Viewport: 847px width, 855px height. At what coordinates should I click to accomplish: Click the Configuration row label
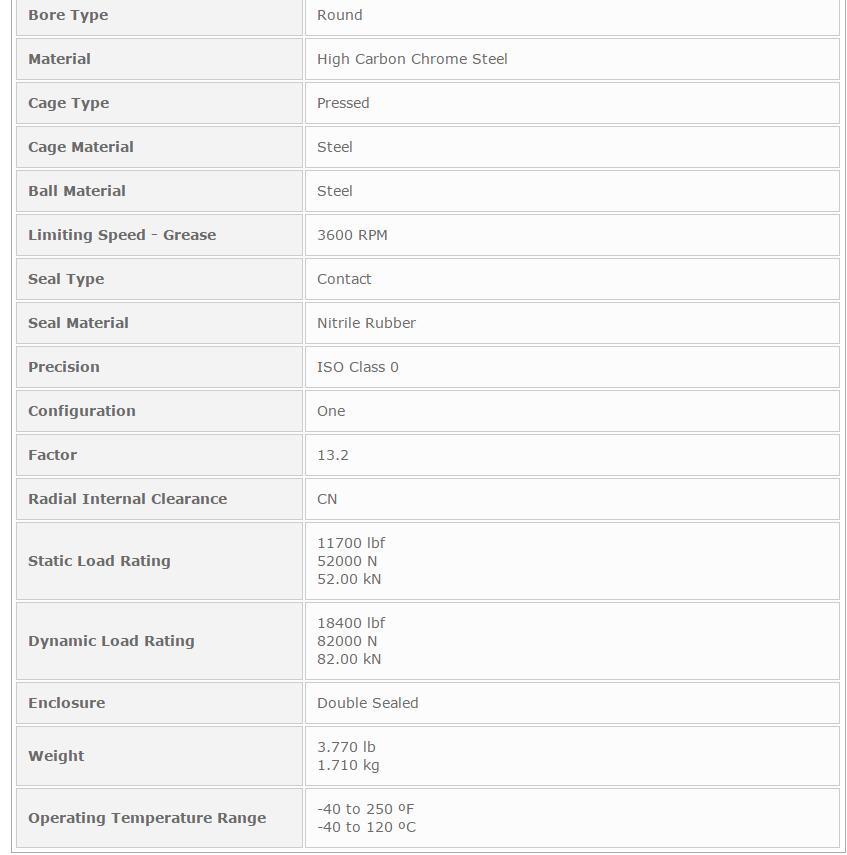[x=82, y=411]
